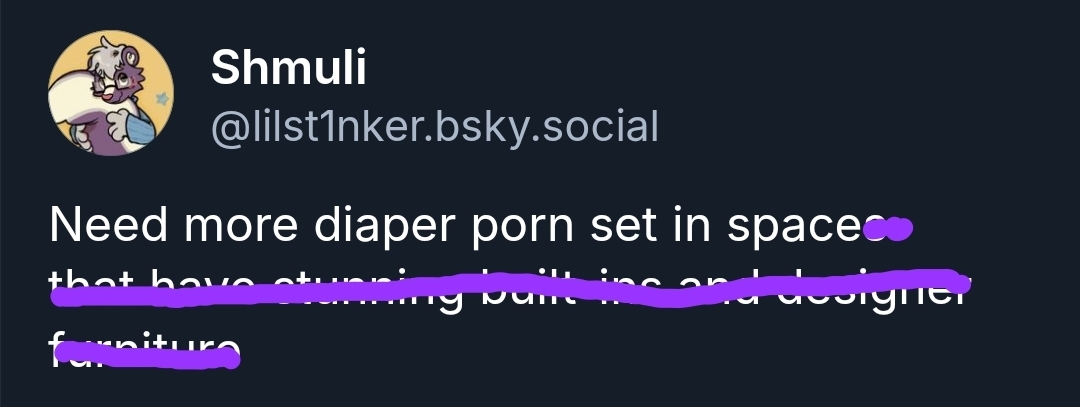This screenshot has width=1080, height=407.
Task: Click the blue star in the avatar
Action: 162,99
